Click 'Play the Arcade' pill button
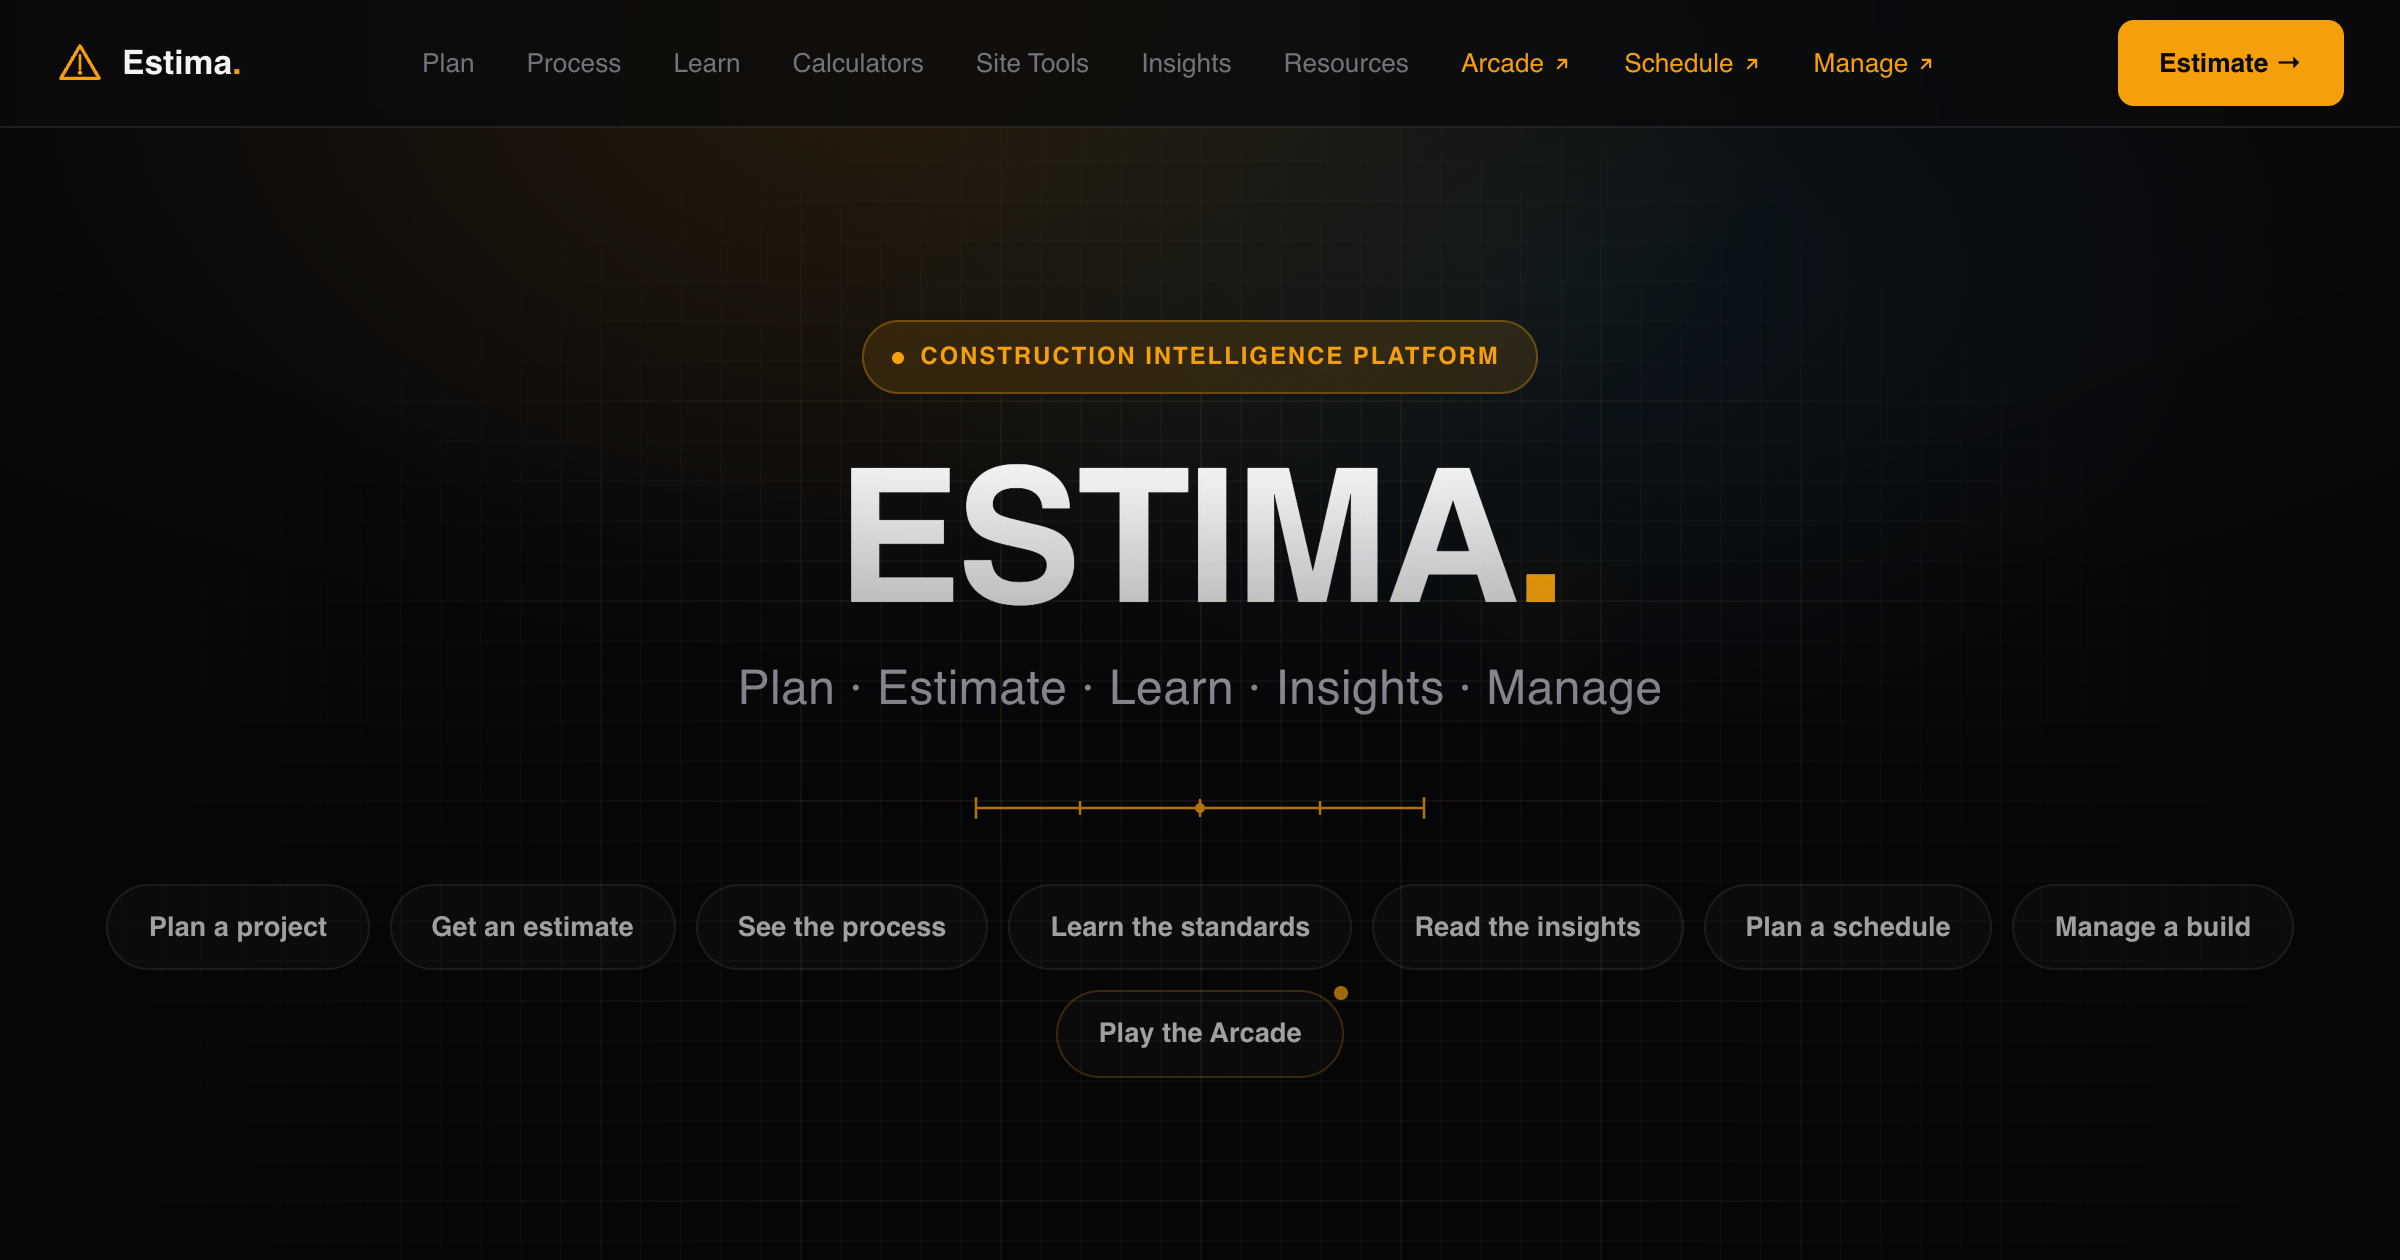 [x=1200, y=1033]
